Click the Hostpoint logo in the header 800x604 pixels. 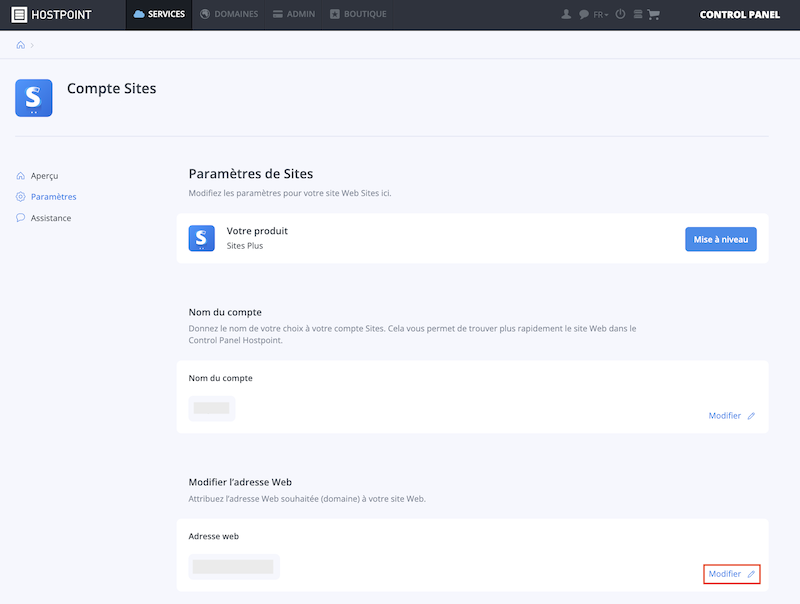tap(51, 14)
